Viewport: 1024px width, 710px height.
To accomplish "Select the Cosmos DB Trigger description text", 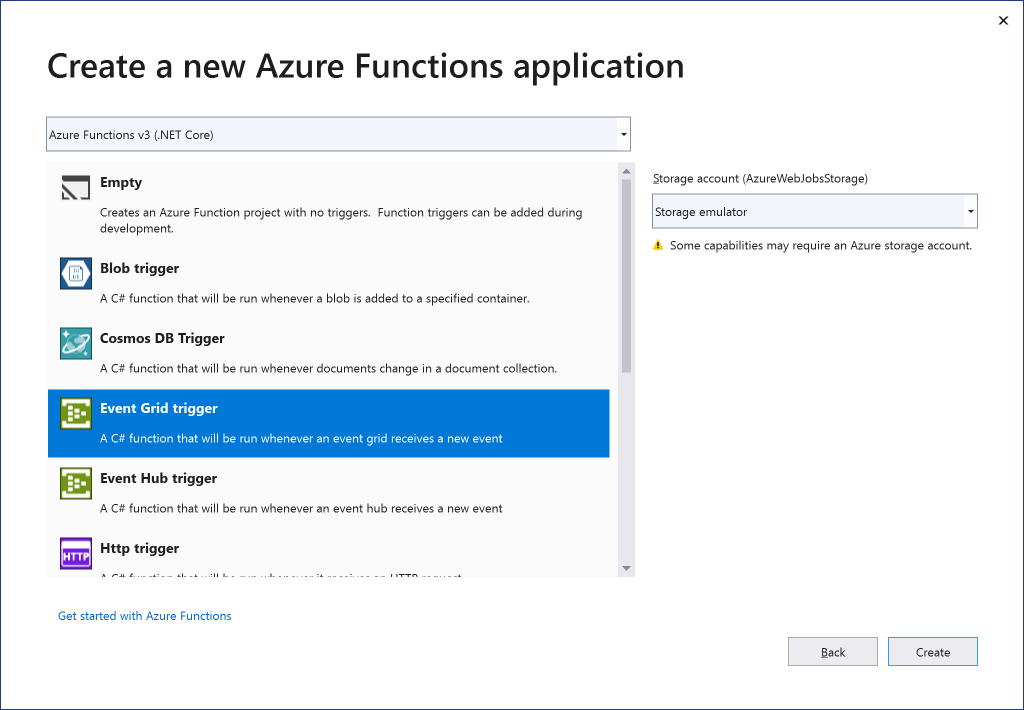I will tap(328, 368).
